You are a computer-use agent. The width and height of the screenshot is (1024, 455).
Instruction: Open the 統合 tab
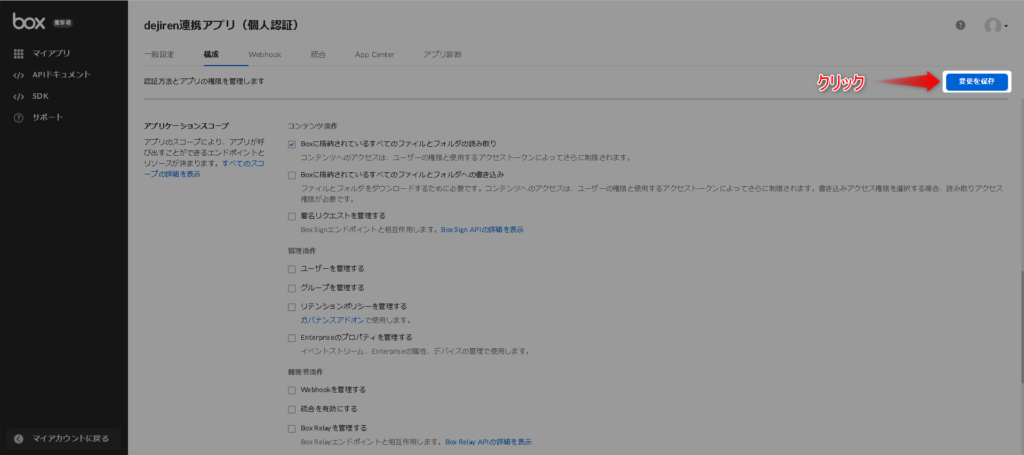coord(318,55)
